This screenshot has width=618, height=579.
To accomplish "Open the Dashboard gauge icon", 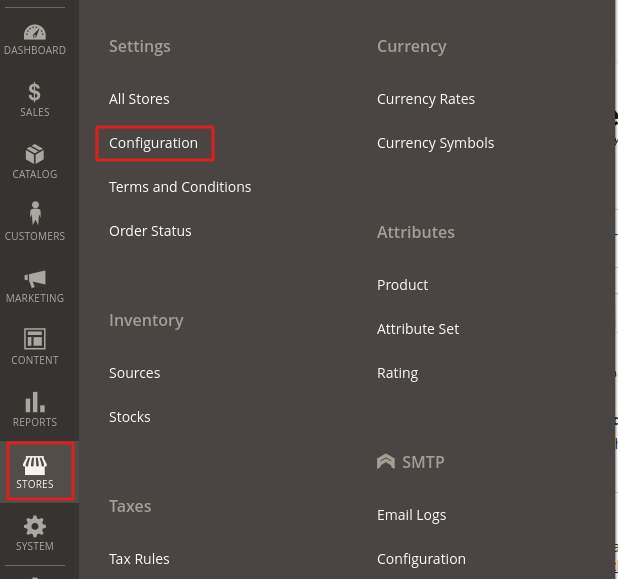I will tap(35, 33).
